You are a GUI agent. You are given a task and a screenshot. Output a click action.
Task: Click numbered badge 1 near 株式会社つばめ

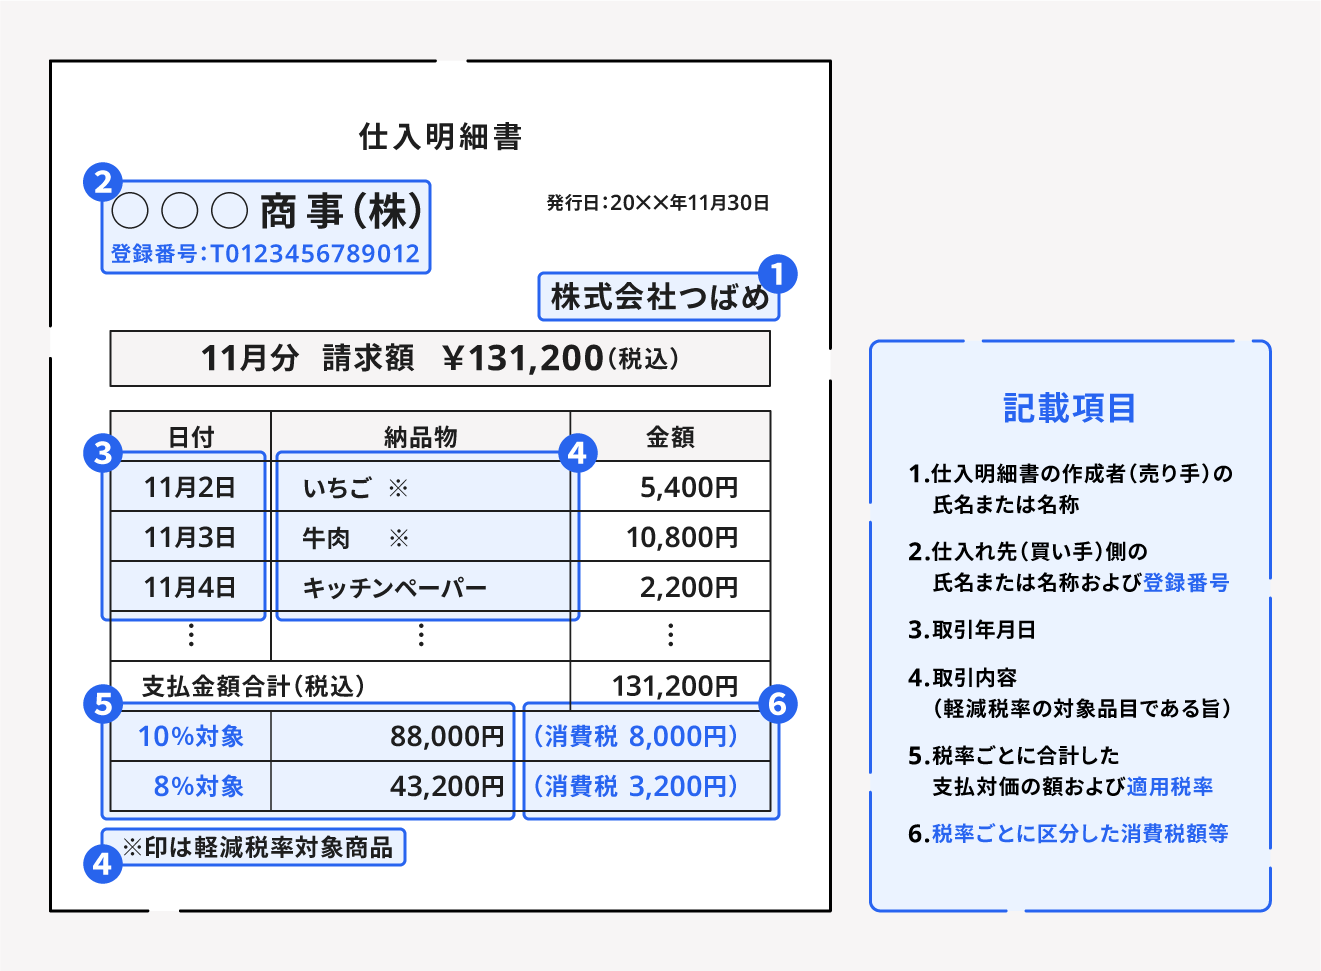778,272
